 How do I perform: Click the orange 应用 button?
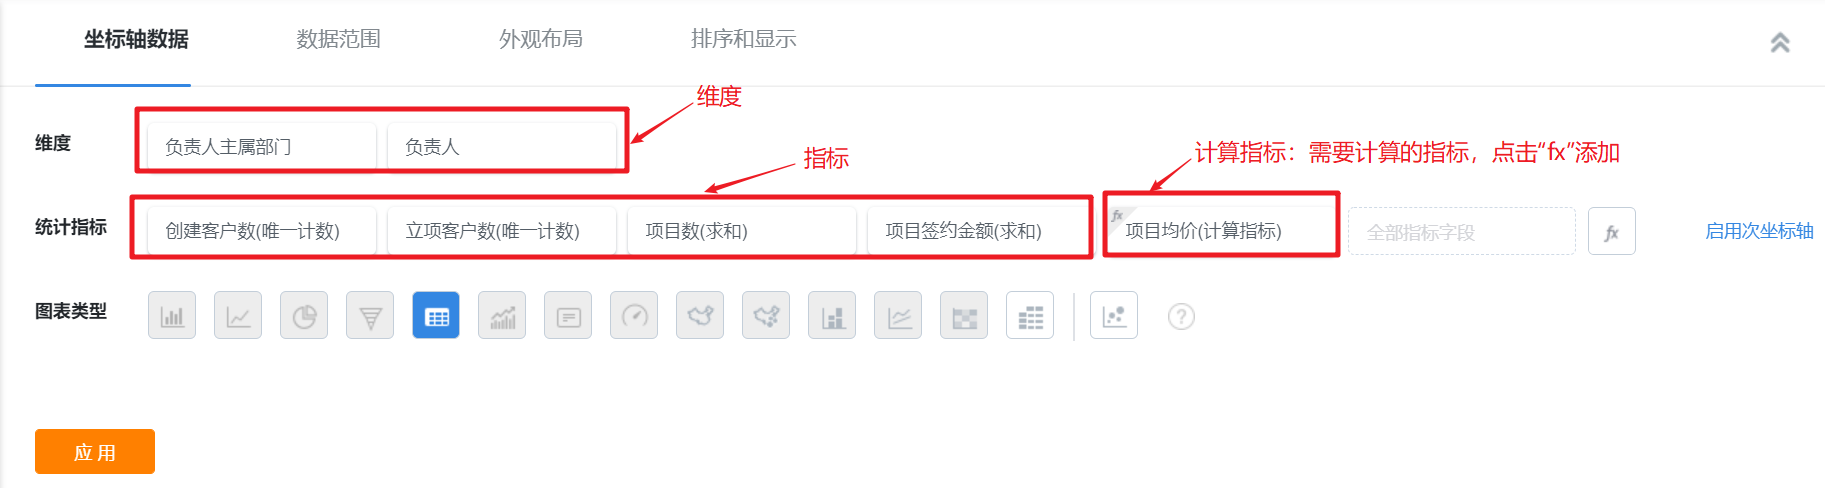95,451
